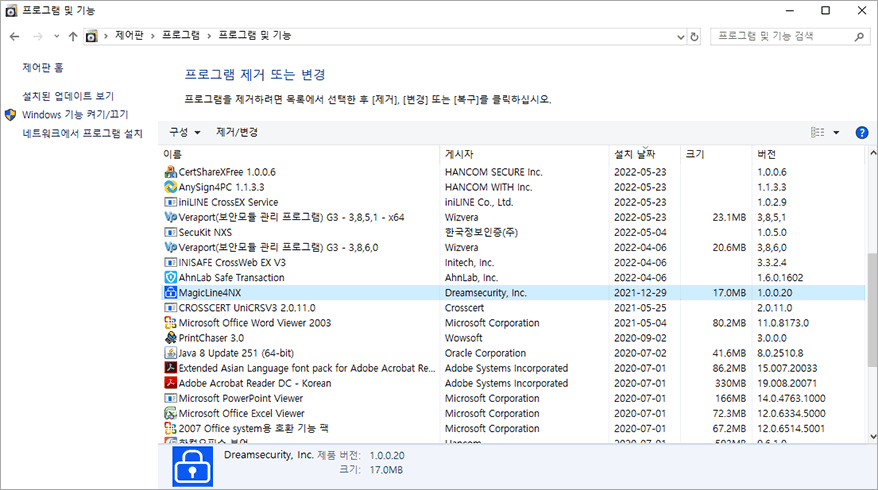Open 네트워크에서 프로그램 설치 link
Image resolution: width=878 pixels, height=490 pixels.
coord(82,133)
